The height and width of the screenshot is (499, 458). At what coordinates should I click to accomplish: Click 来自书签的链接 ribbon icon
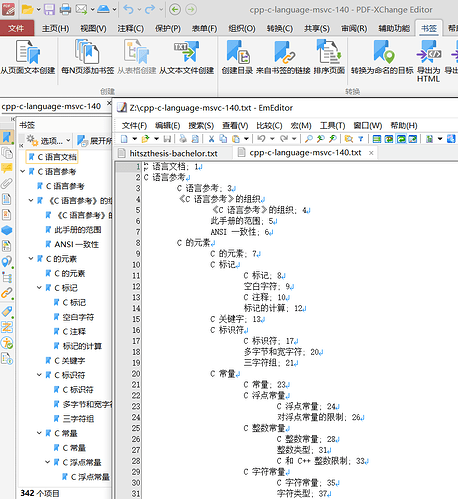click(283, 57)
